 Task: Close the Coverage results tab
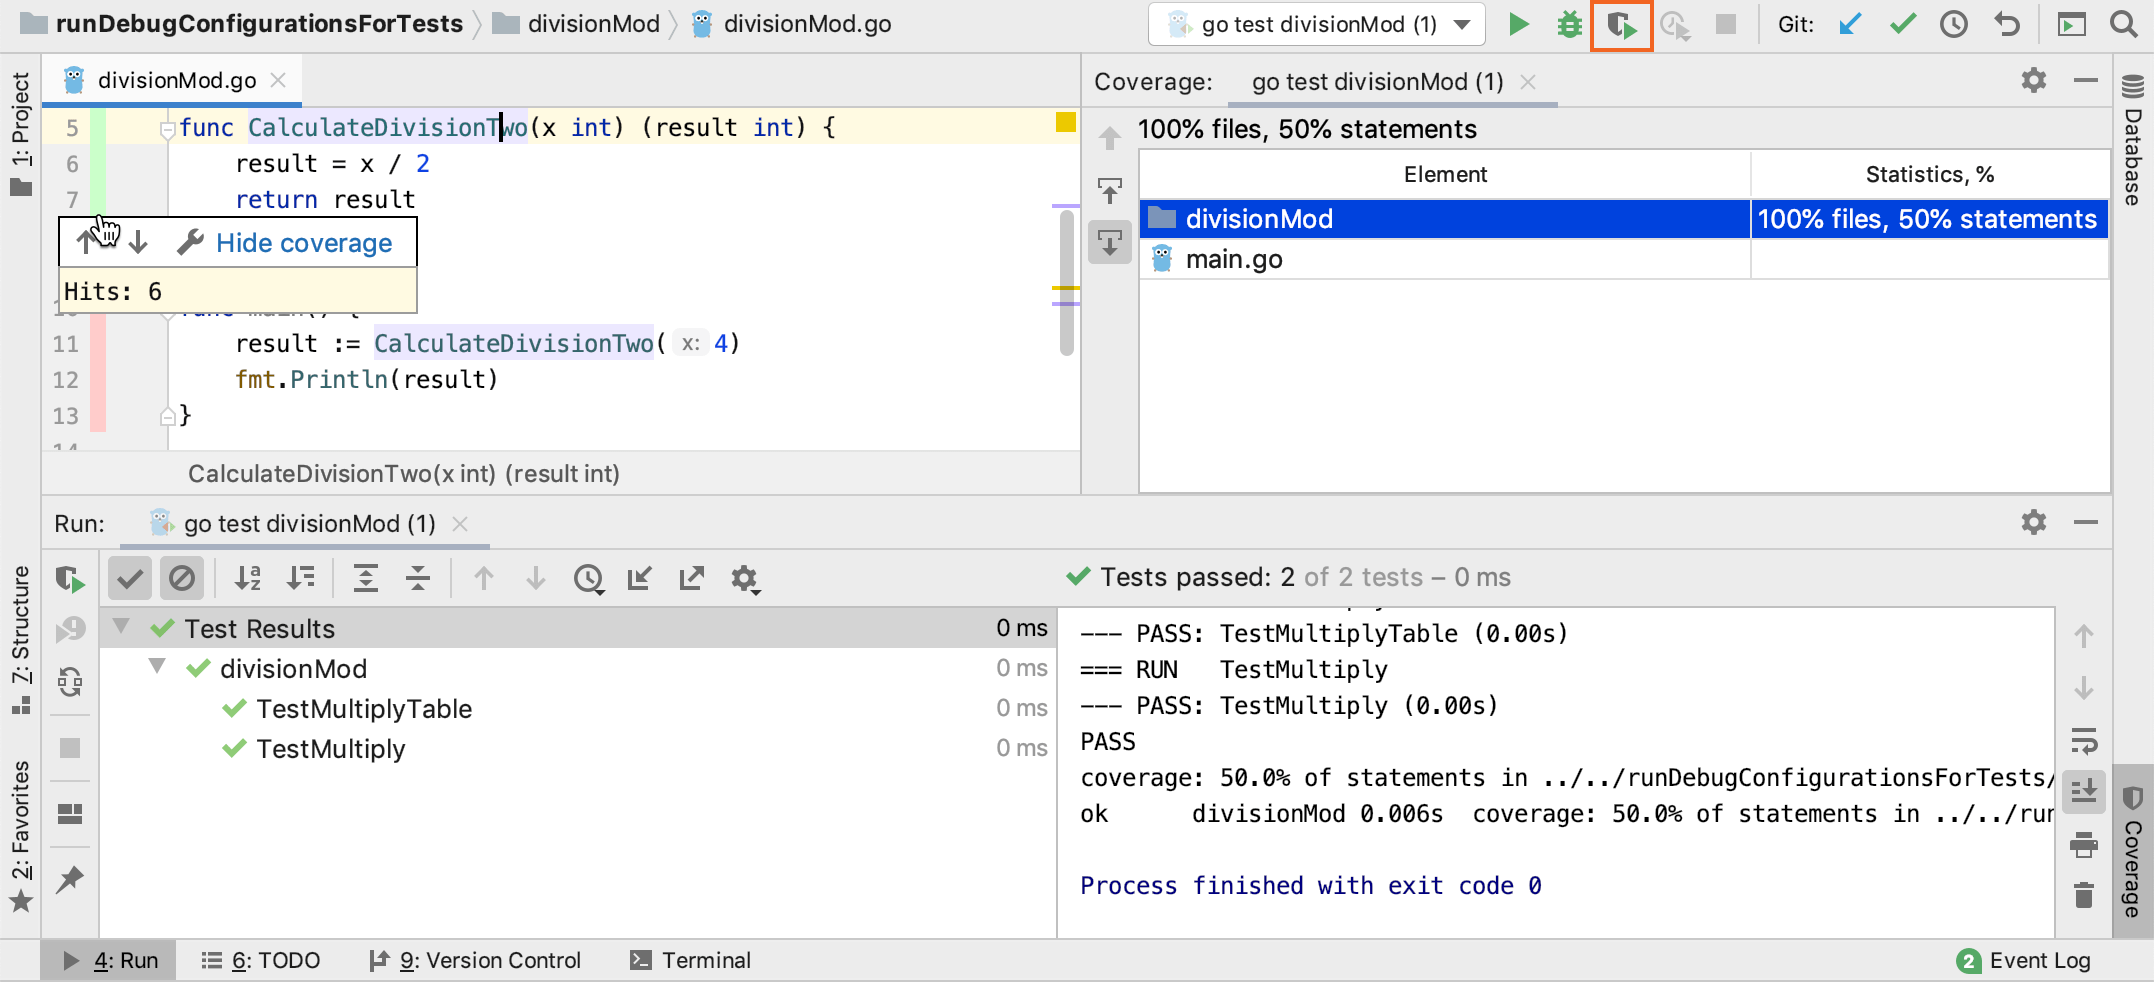coord(1528,82)
